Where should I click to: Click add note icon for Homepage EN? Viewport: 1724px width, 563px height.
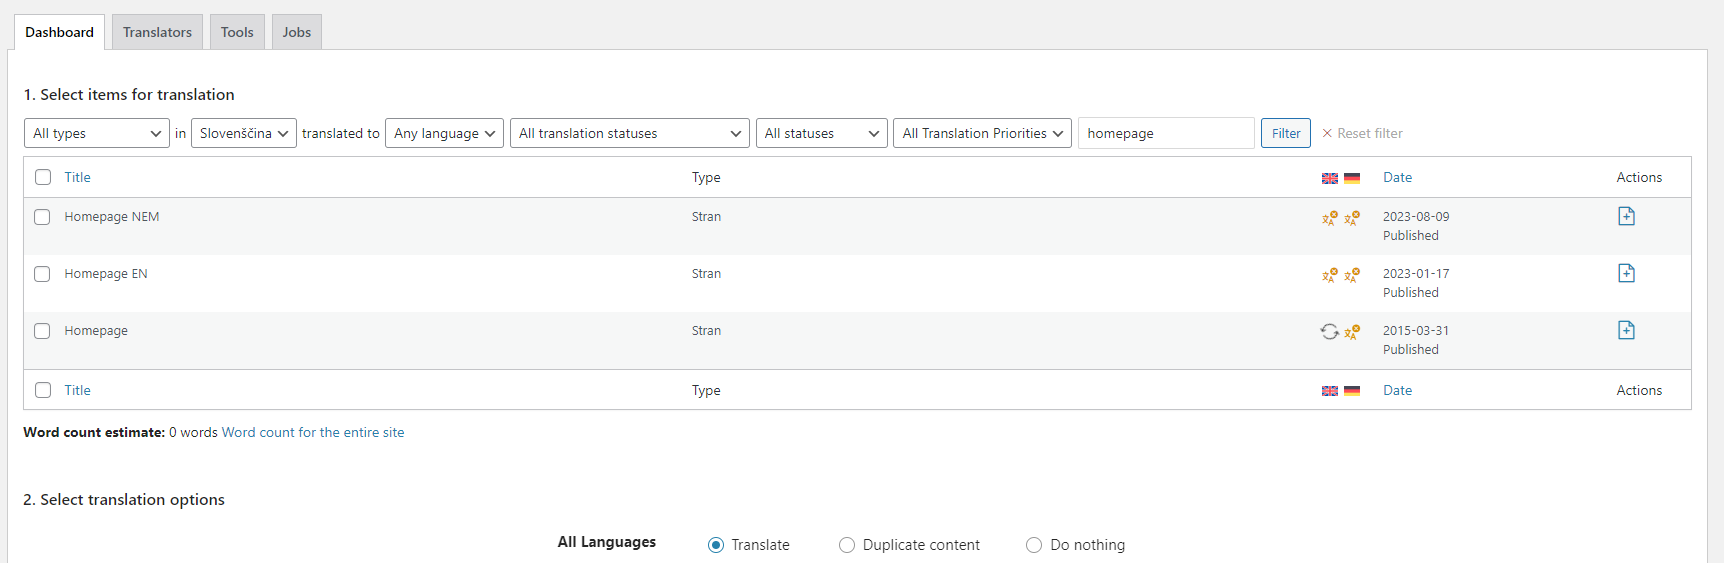[1626, 273]
